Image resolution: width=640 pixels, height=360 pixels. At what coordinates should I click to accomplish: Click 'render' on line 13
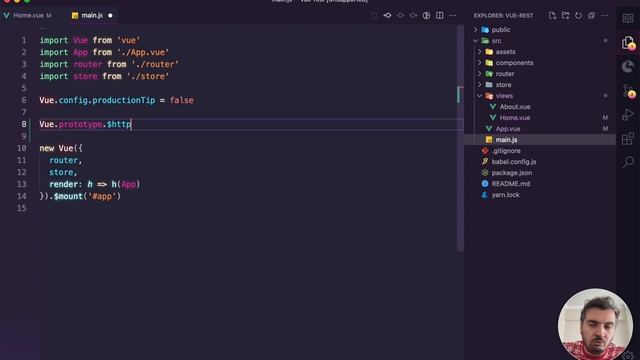coord(63,184)
